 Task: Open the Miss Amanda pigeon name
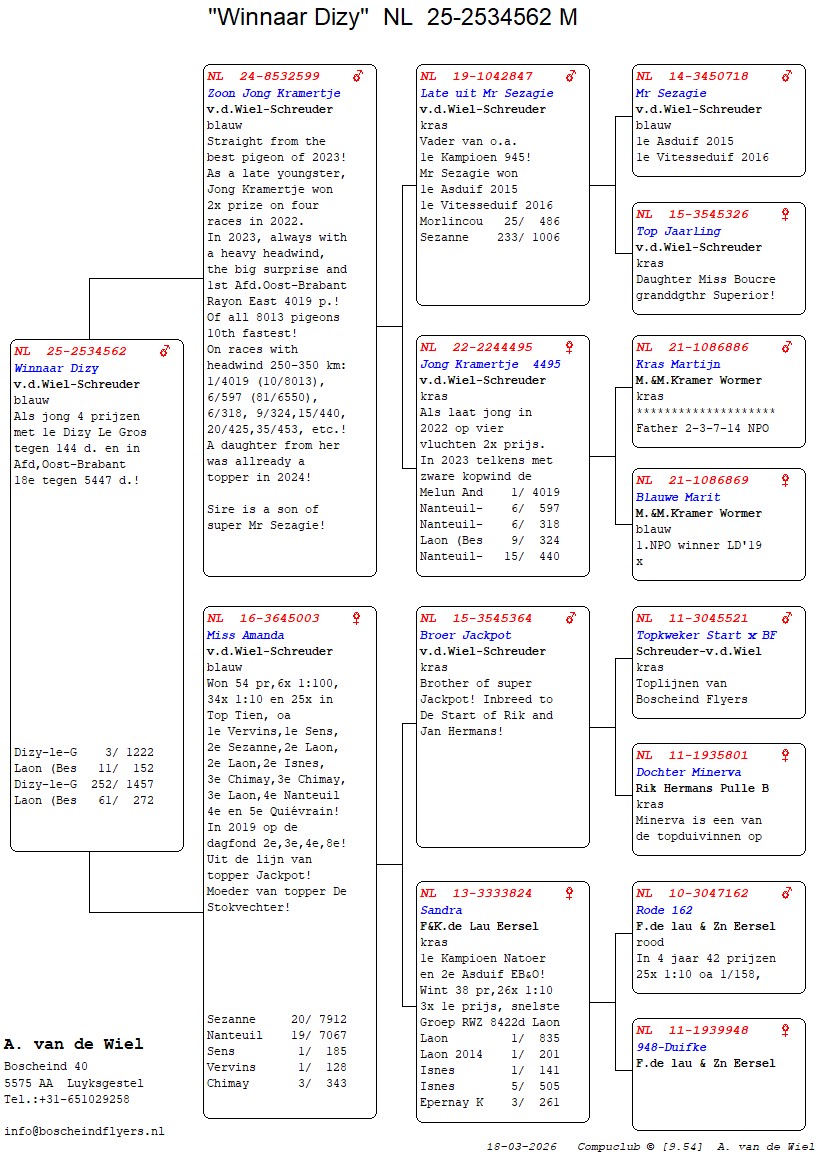click(245, 635)
